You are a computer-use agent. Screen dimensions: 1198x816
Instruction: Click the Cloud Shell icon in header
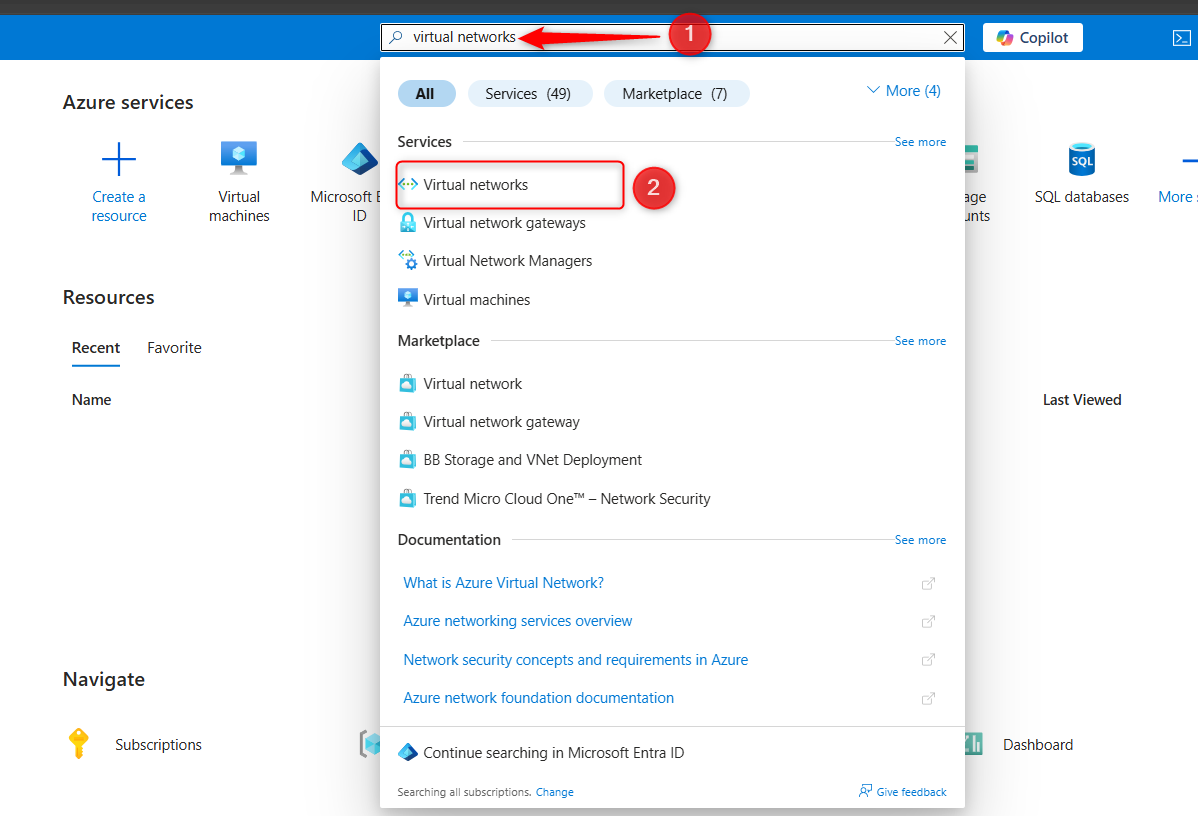[1181, 38]
